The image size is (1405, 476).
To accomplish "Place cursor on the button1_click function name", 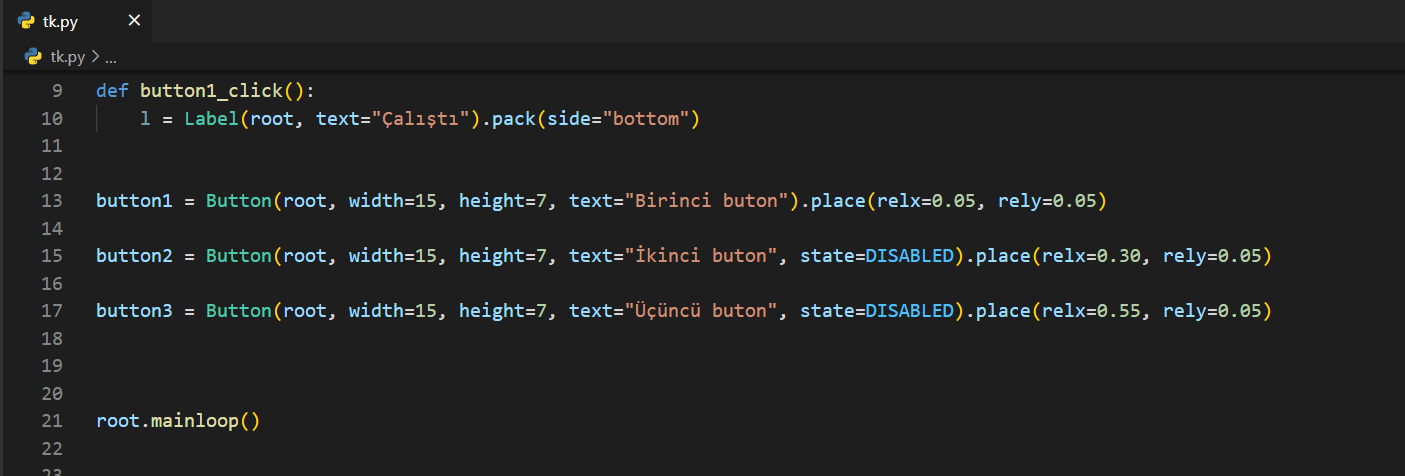I will 211,91.
